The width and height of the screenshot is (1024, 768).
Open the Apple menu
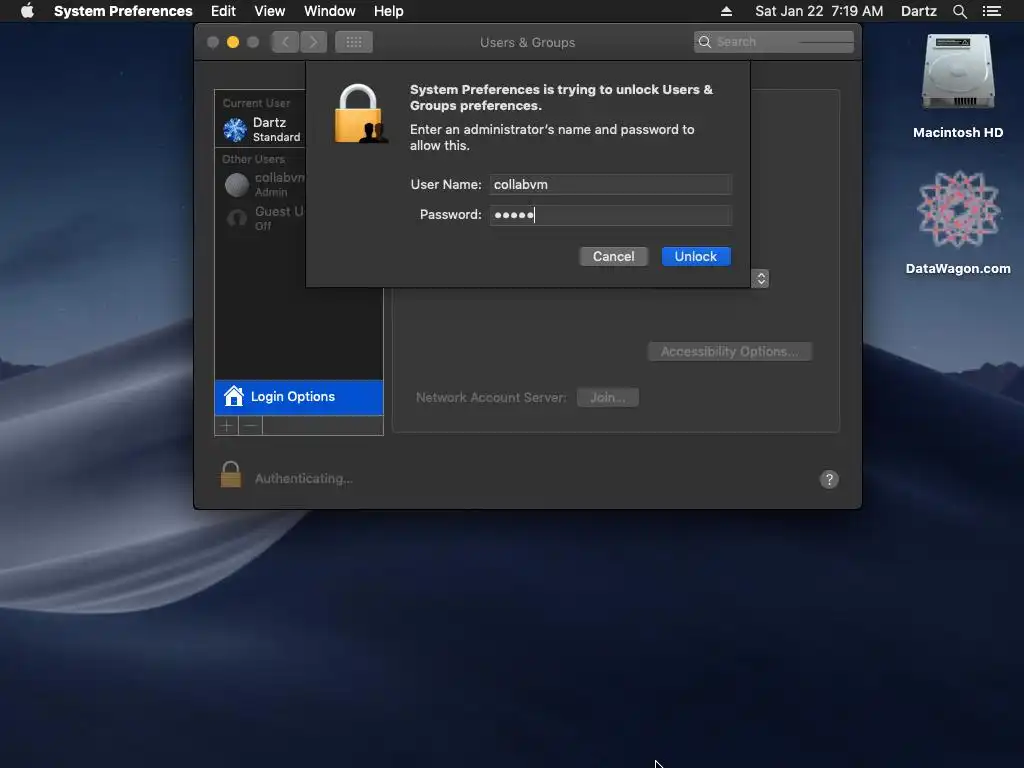(x=27, y=11)
